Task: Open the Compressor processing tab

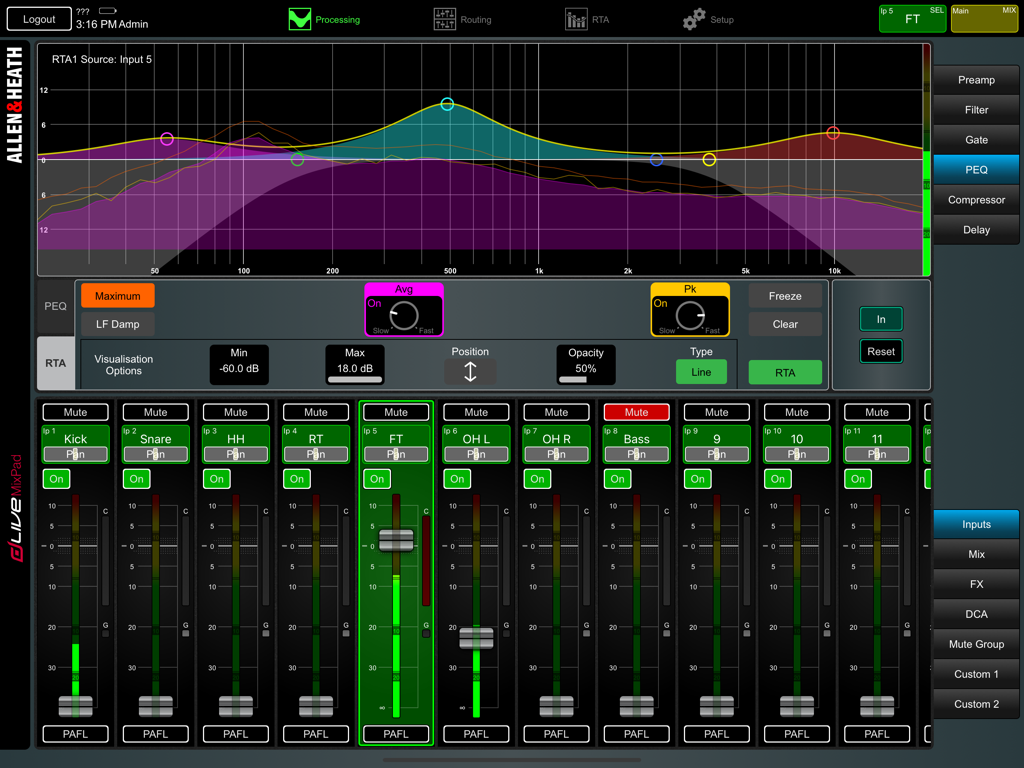Action: pos(976,199)
